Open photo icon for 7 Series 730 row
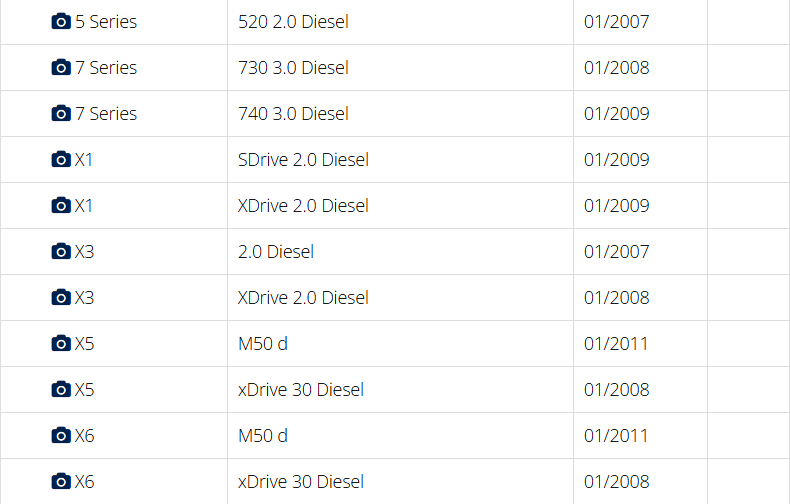The width and height of the screenshot is (790, 504). [x=61, y=68]
